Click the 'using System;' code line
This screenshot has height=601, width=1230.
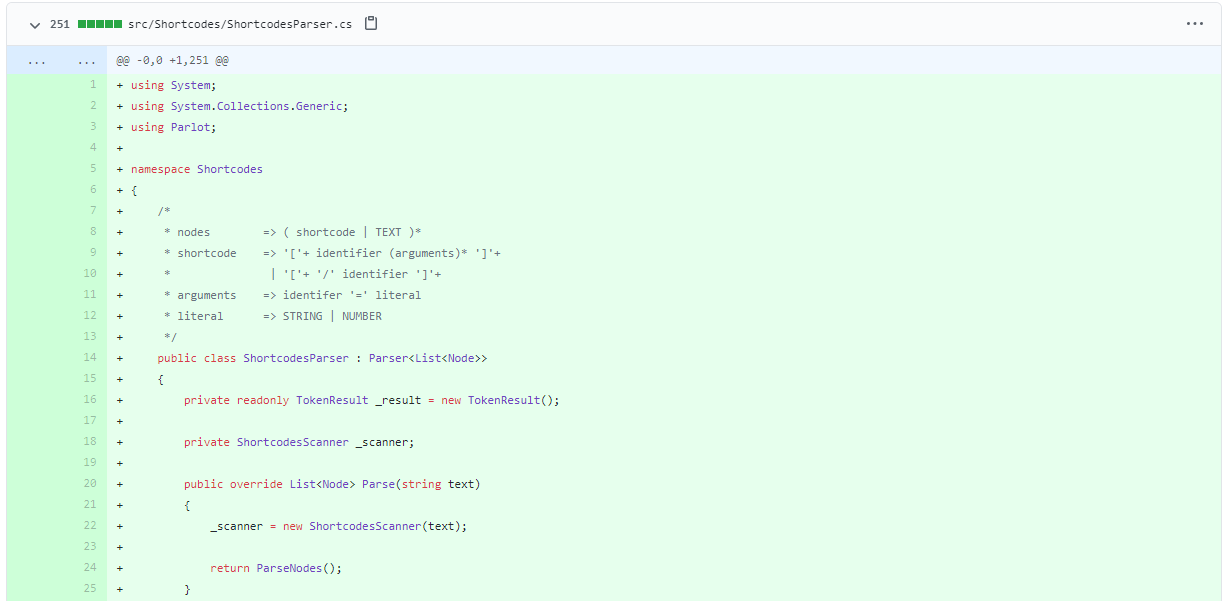[x=173, y=85]
